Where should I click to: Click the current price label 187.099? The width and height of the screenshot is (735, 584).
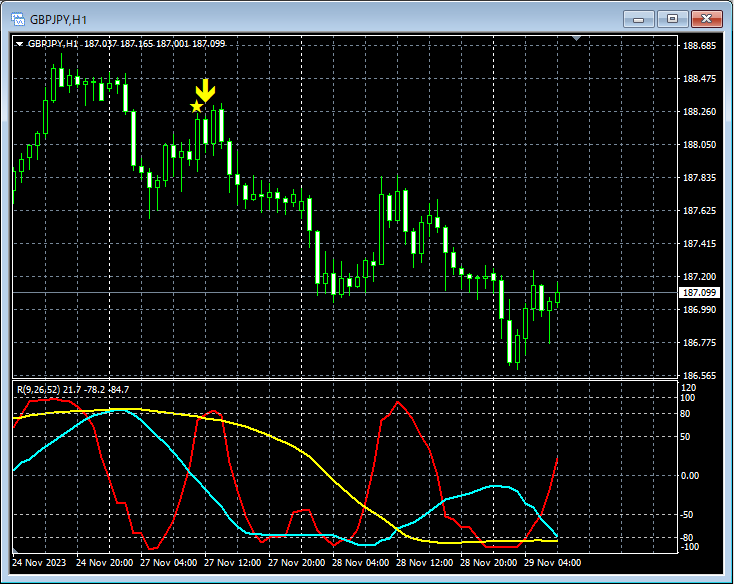pos(699,292)
